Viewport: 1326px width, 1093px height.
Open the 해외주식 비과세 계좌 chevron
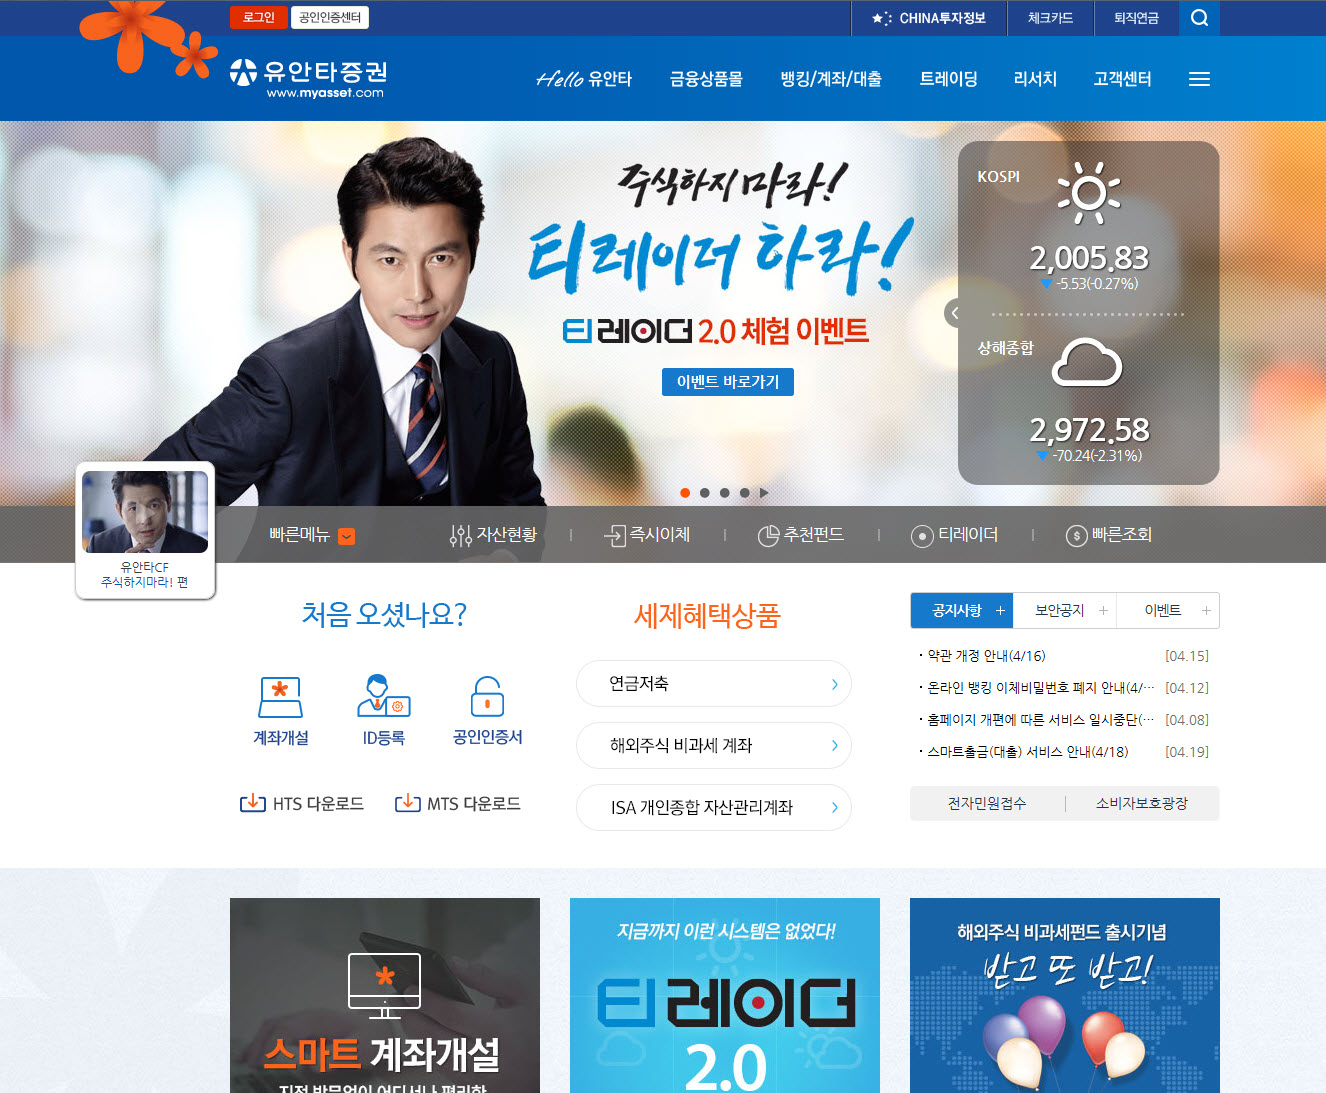pyautogui.click(x=835, y=745)
